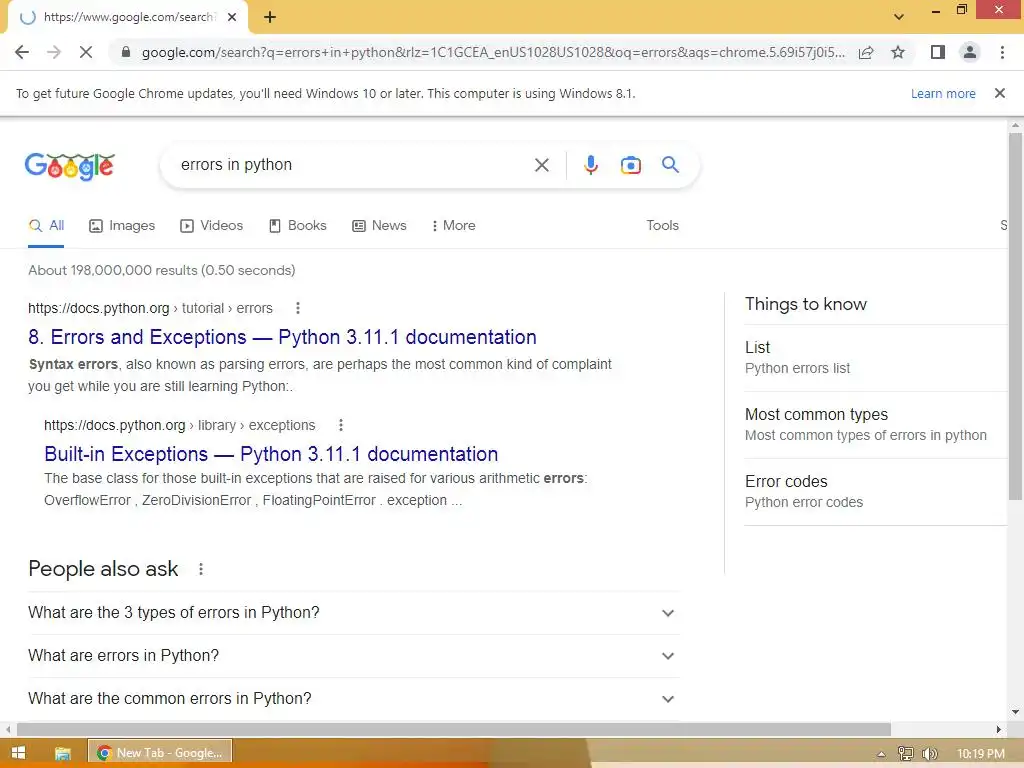
Task: Expand 'What are errors in Python?'
Action: click(353, 656)
